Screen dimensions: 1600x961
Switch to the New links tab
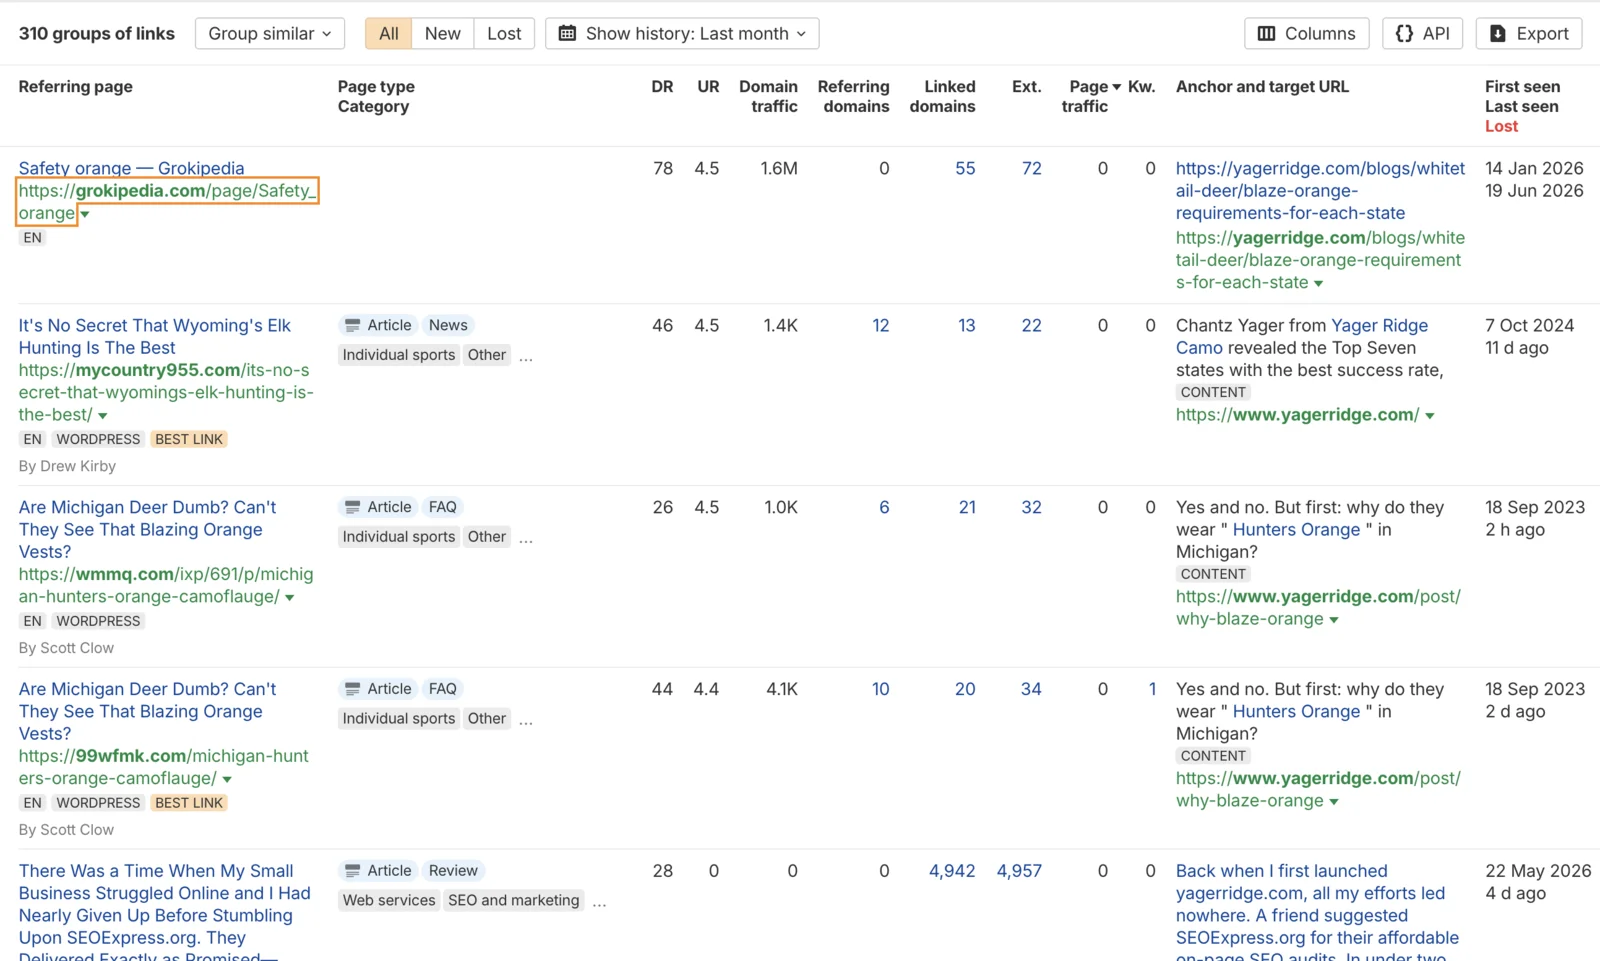(442, 33)
